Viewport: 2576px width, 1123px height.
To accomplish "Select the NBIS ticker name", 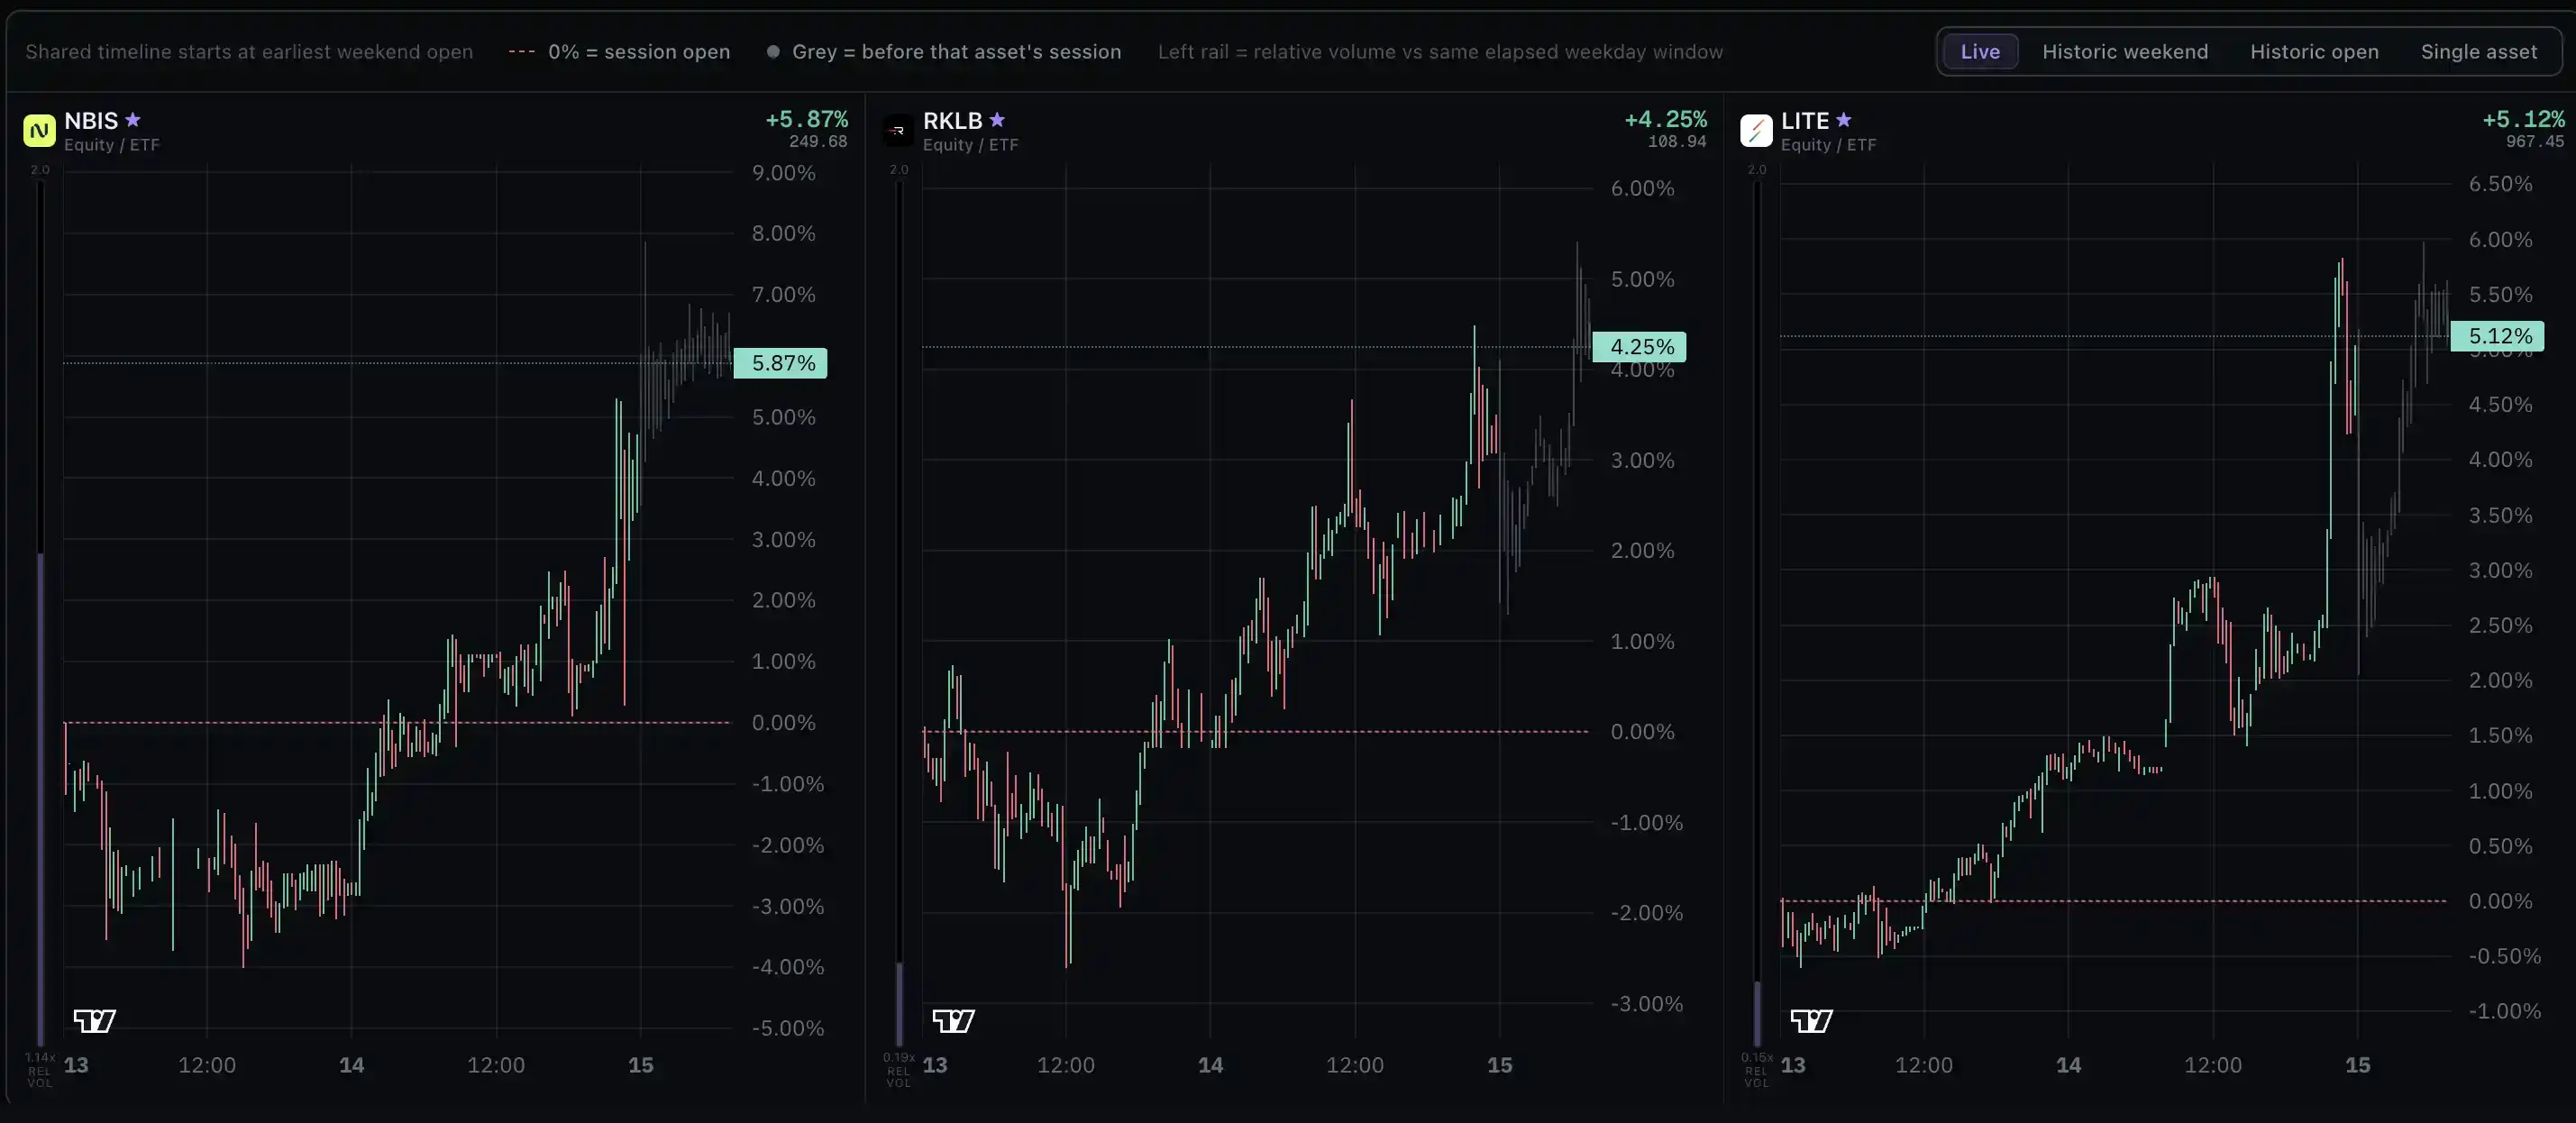I will click(91, 121).
